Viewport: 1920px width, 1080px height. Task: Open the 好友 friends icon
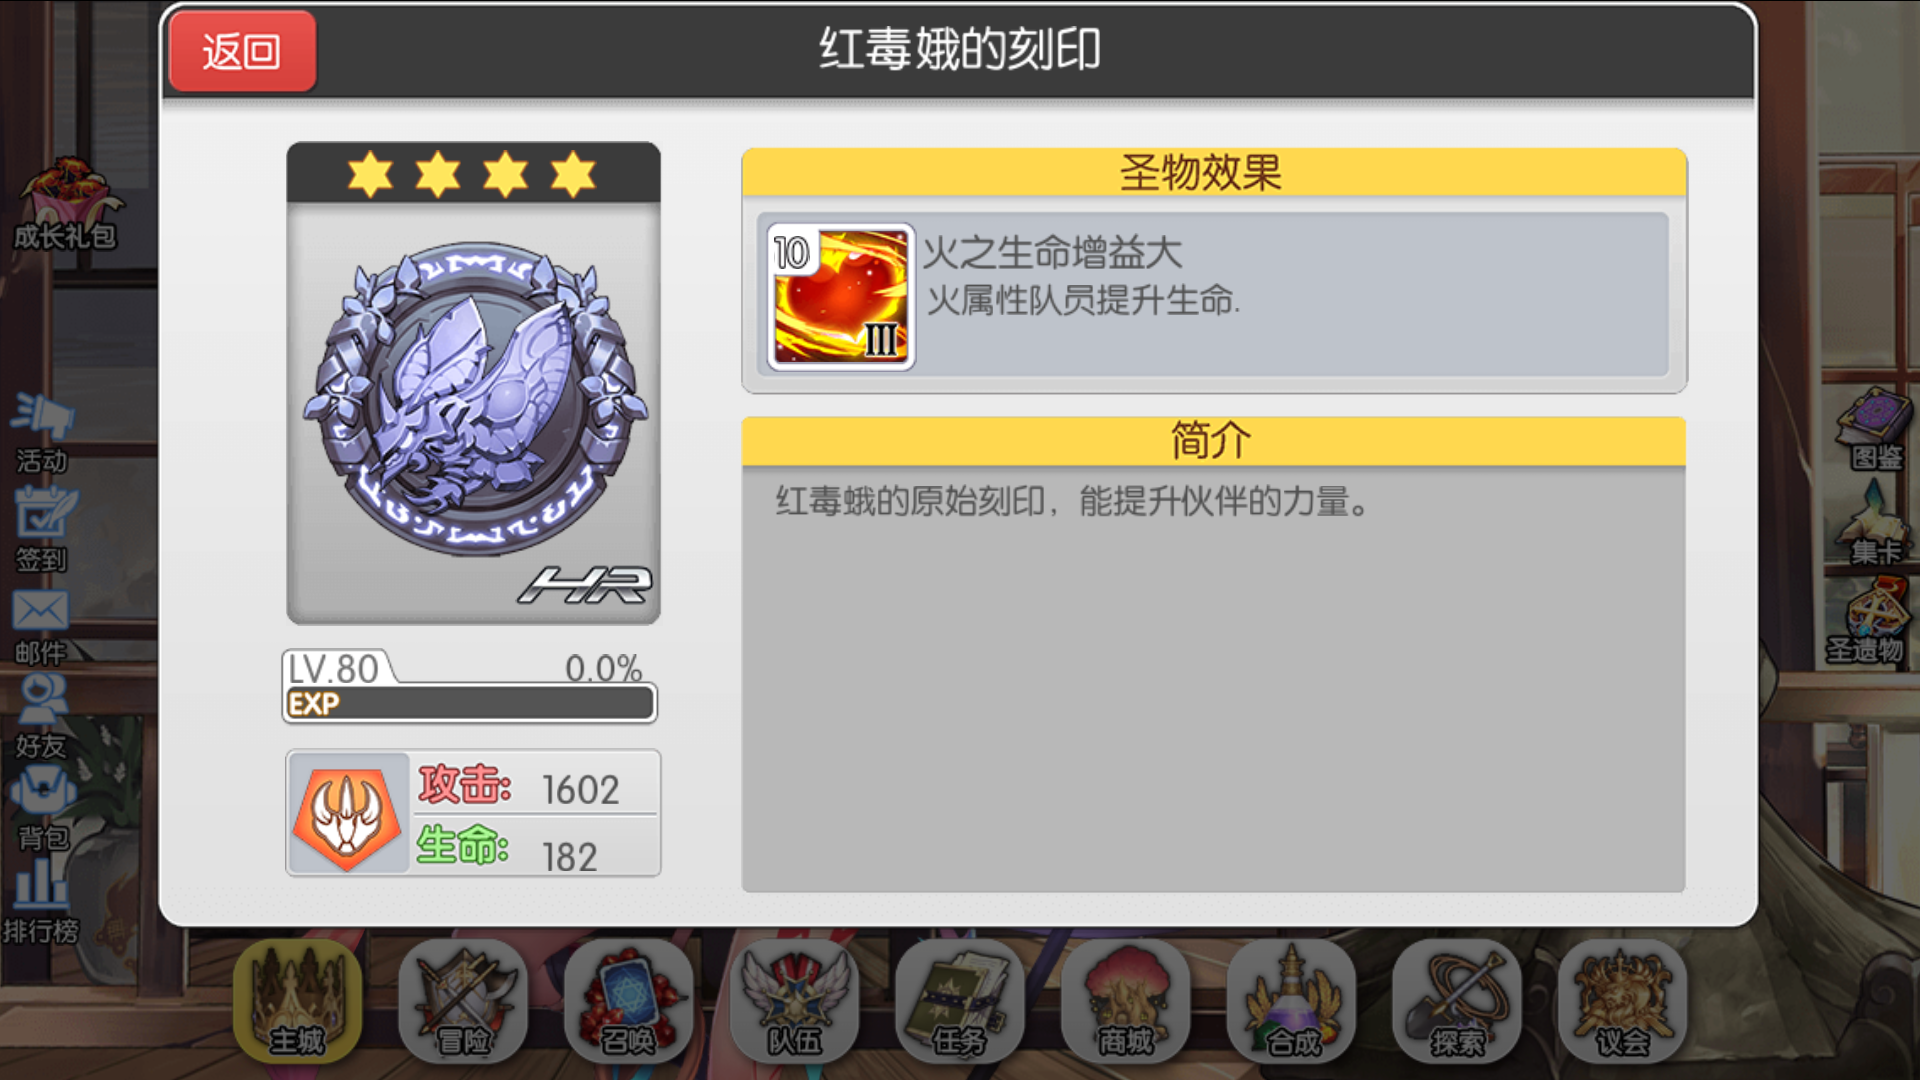point(41,716)
